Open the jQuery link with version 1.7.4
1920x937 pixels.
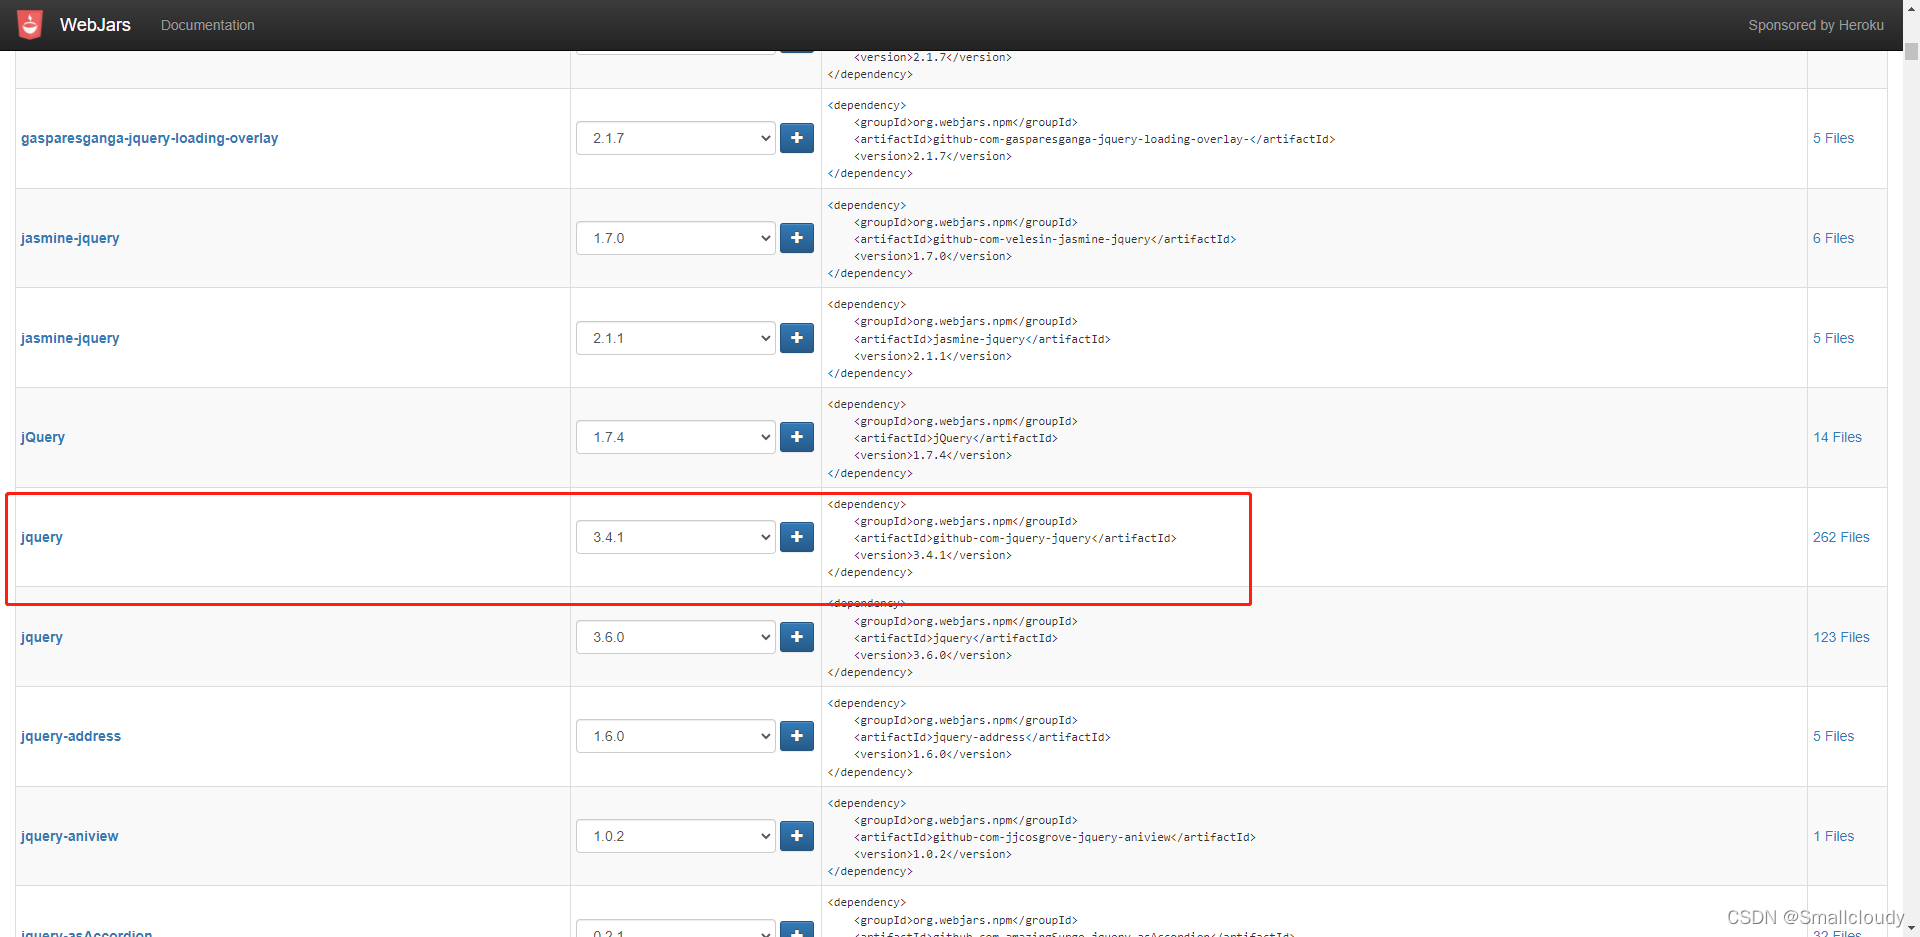click(x=43, y=437)
